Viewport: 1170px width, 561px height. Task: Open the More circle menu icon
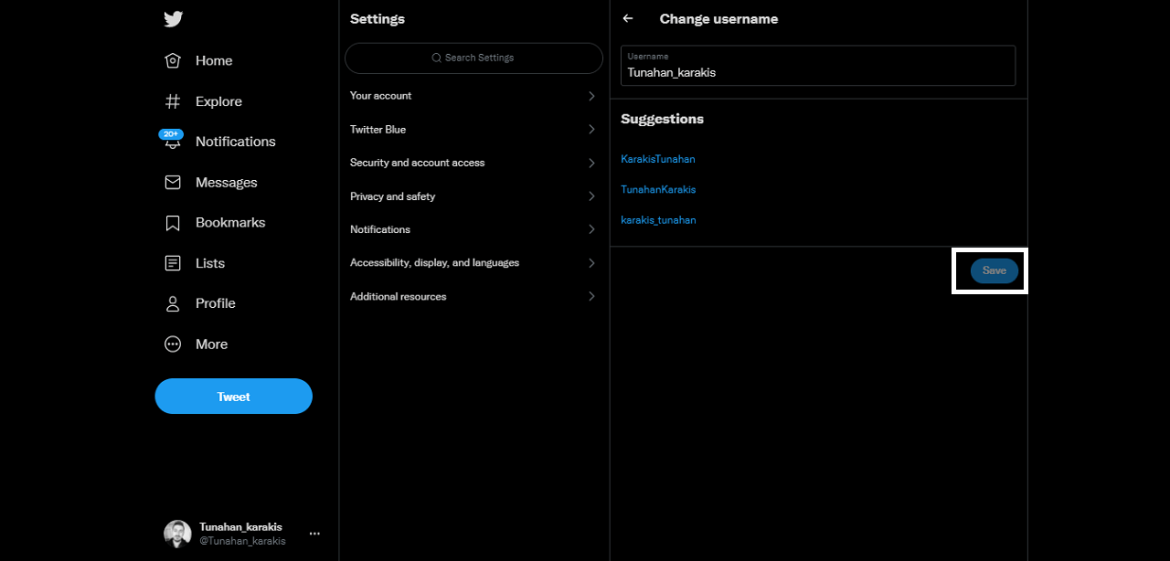pos(173,344)
